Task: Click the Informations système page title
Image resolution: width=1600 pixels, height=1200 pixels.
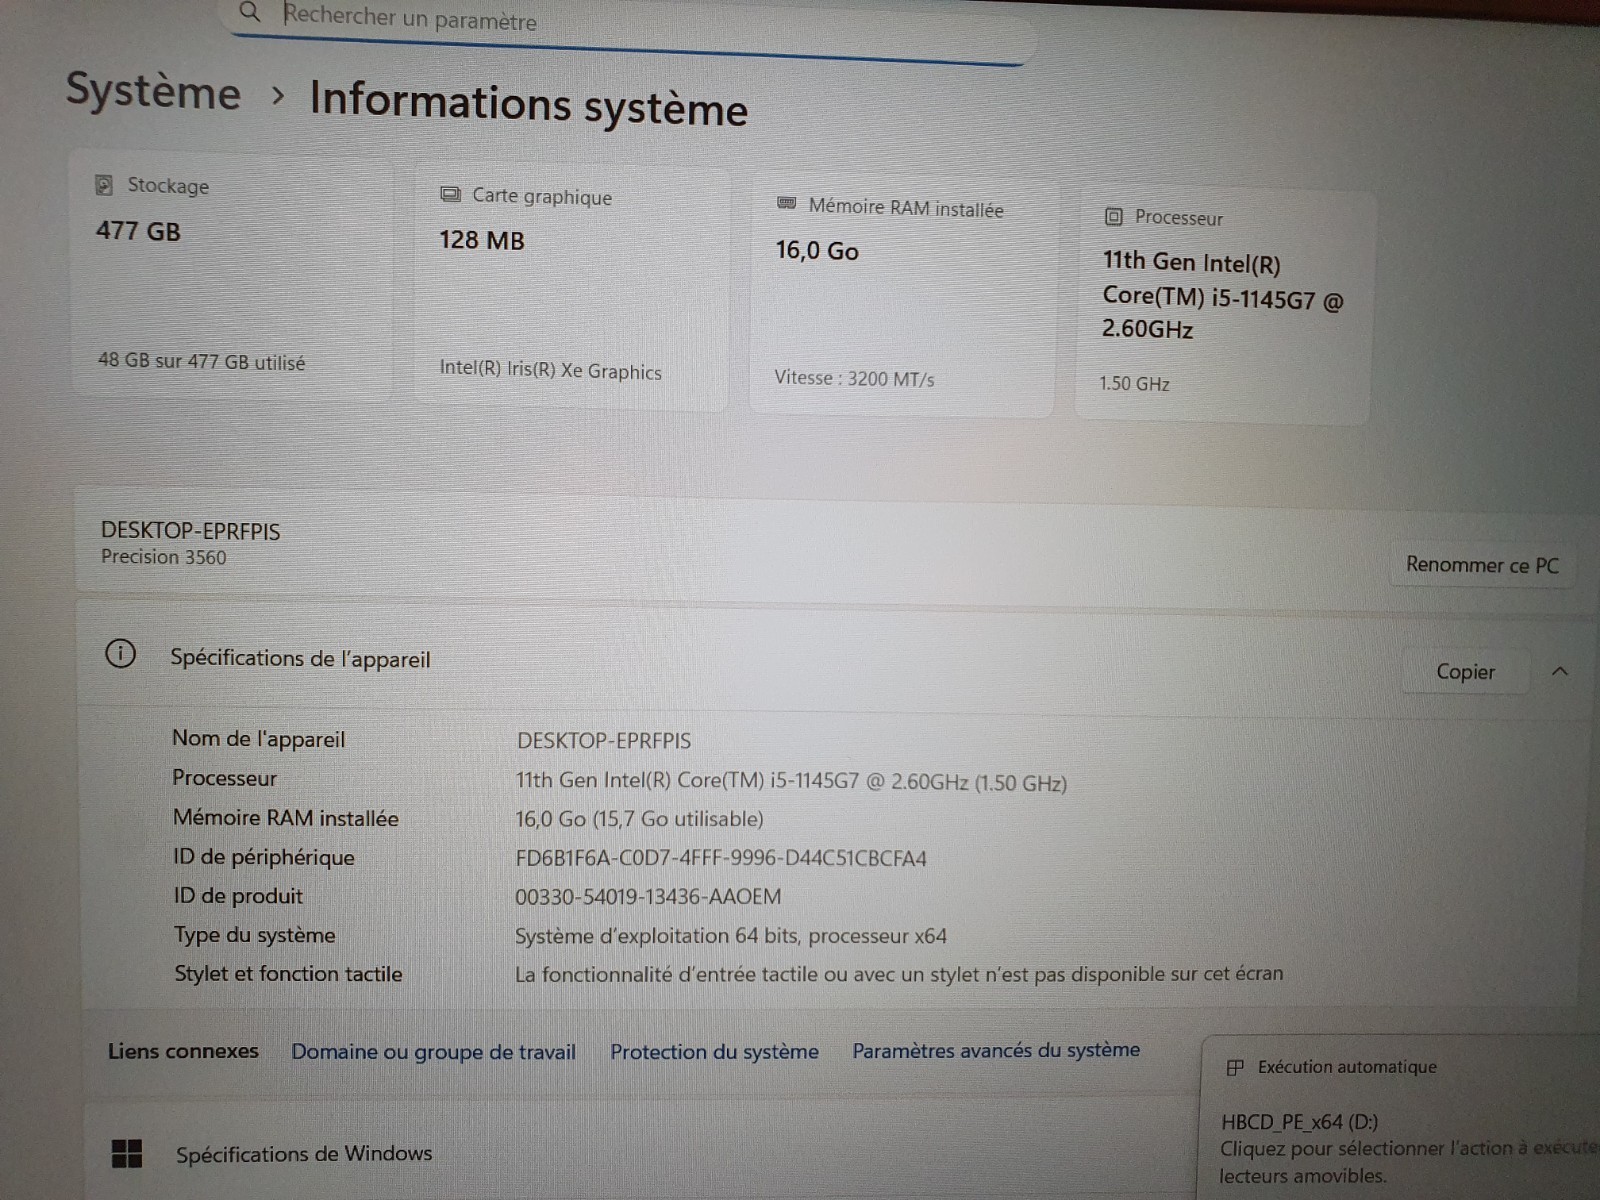Action: point(529,104)
